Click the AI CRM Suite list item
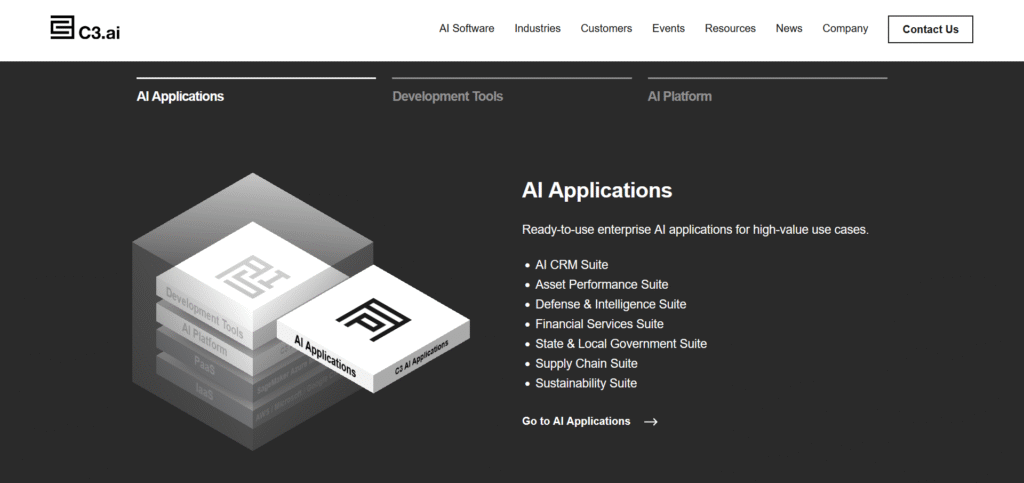 coord(571,265)
